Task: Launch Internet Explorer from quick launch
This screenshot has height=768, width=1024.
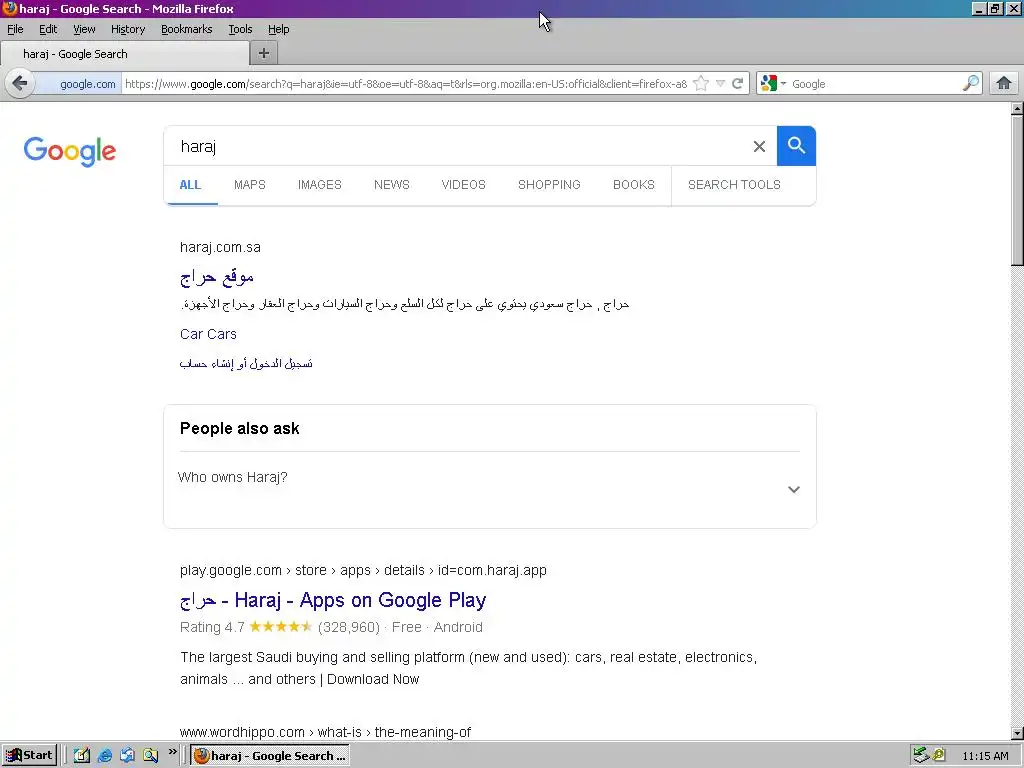Action: [x=104, y=756]
